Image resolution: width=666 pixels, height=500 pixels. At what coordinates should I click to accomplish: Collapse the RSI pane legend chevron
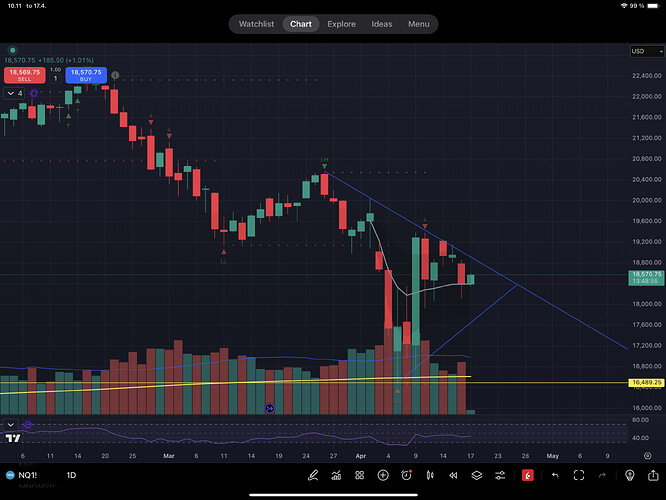tap(10, 424)
